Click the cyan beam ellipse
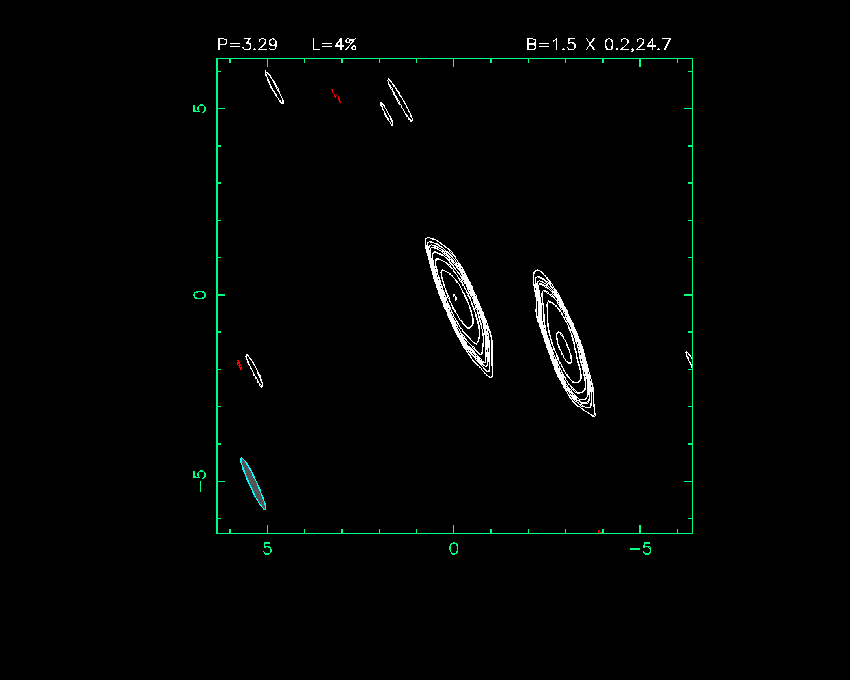Image resolution: width=850 pixels, height=680 pixels. [253, 484]
